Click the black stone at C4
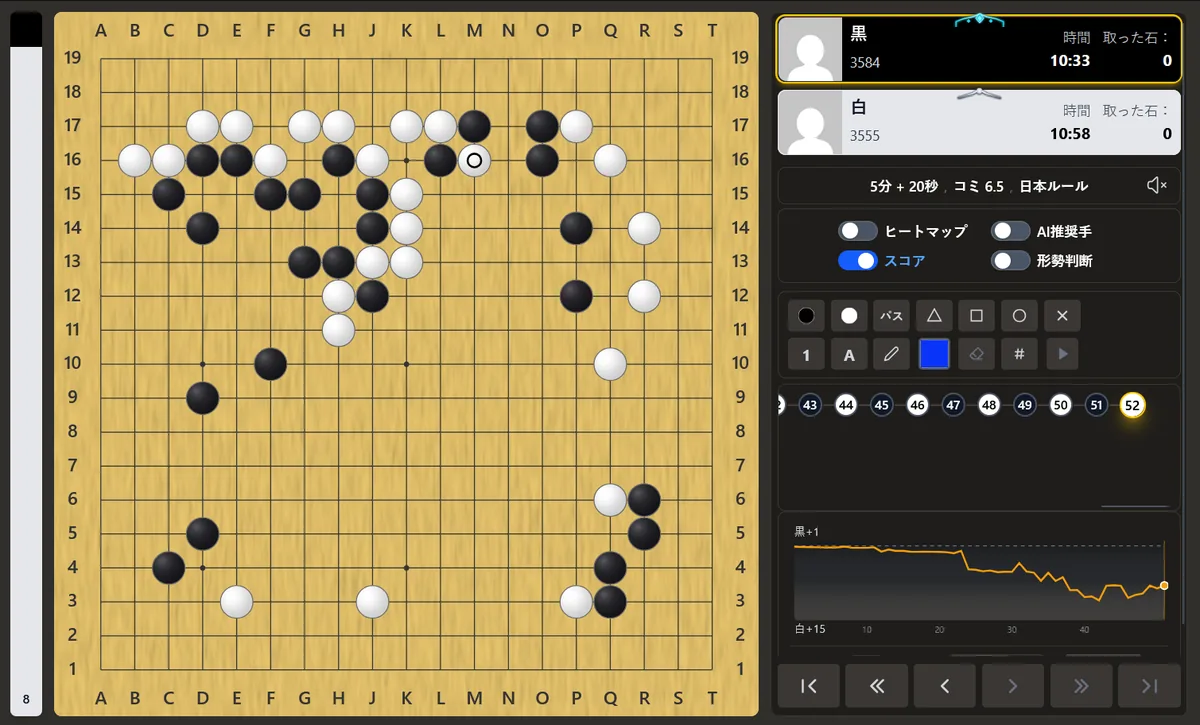1200x725 pixels. click(168, 567)
